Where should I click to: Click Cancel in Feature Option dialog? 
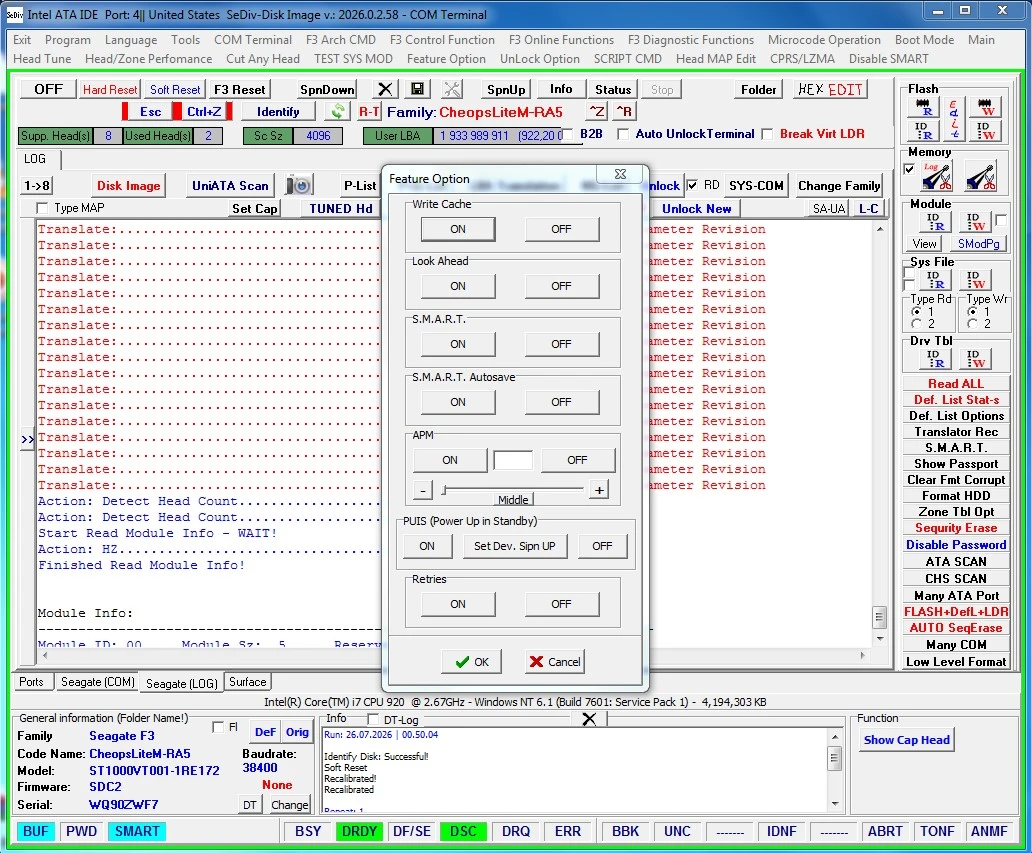click(555, 661)
